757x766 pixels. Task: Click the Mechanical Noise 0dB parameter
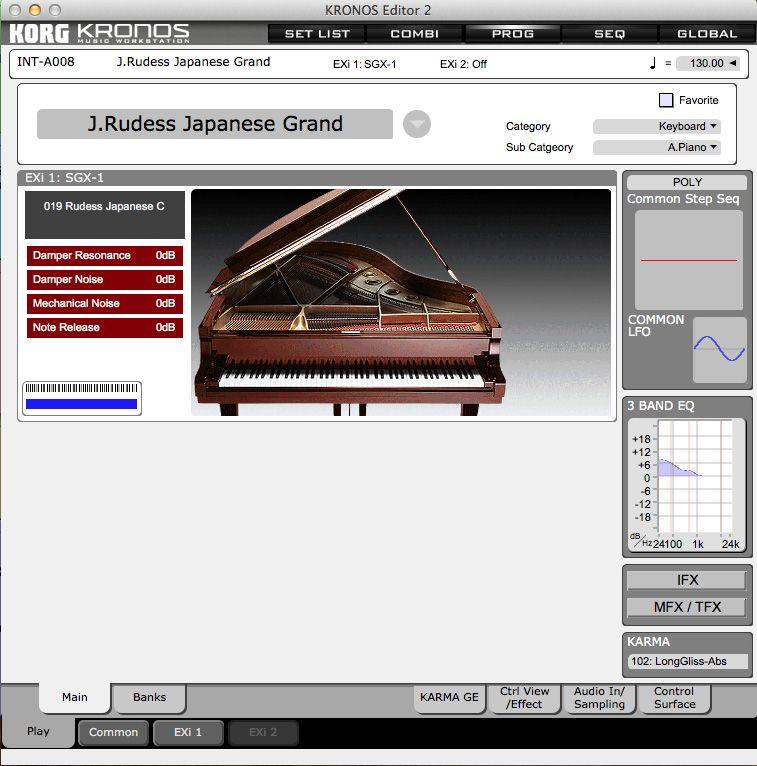(105, 304)
